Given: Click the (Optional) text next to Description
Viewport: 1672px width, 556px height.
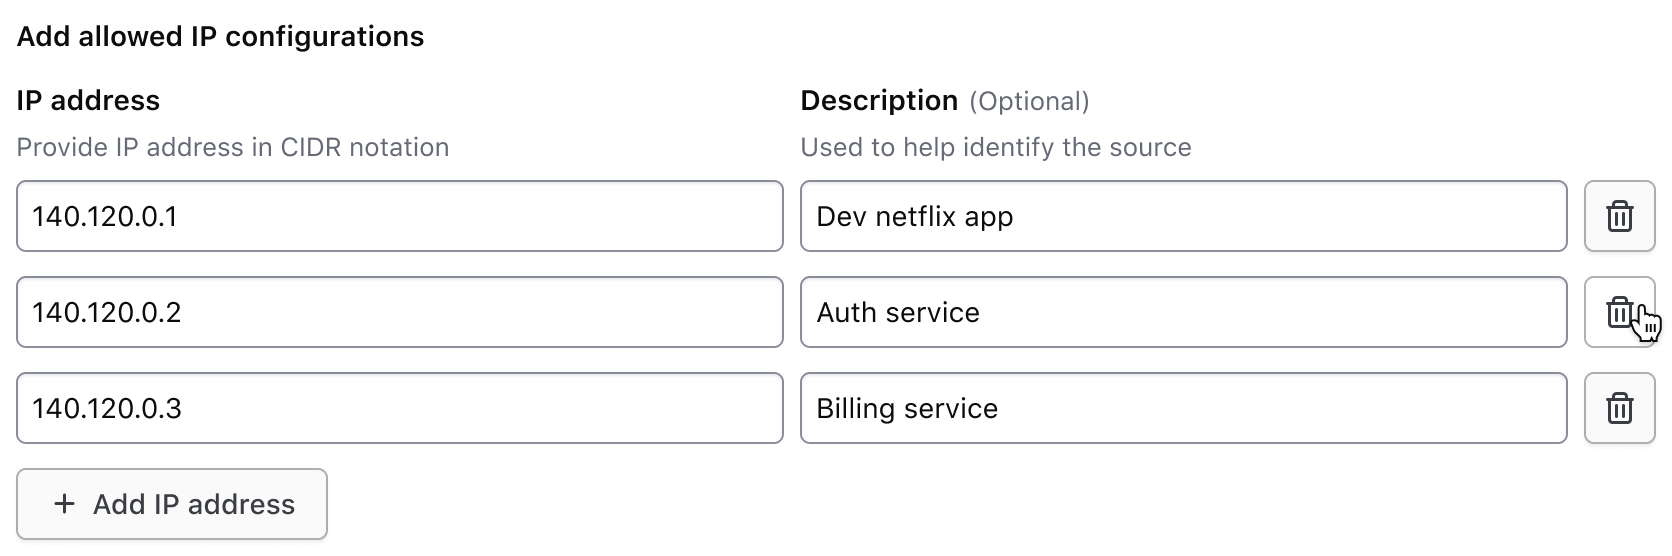Looking at the screenshot, I should [x=1029, y=101].
